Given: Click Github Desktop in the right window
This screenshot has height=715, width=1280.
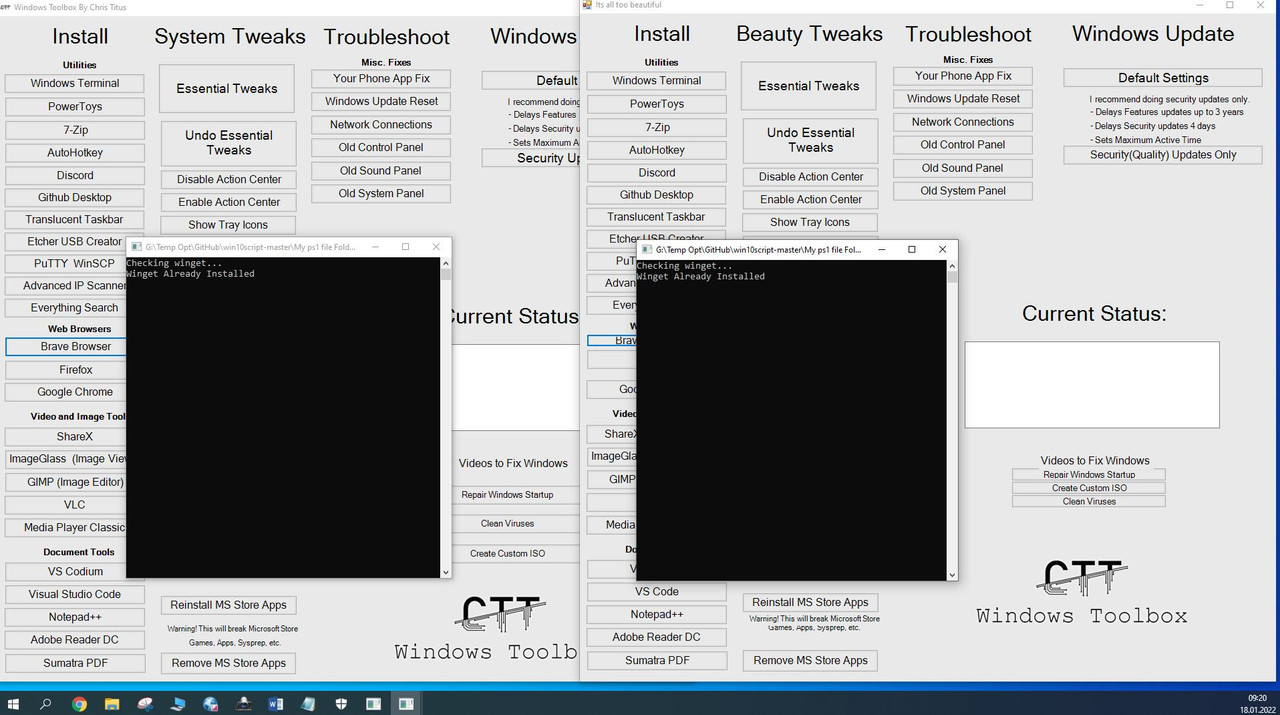Looking at the screenshot, I should coord(657,195).
